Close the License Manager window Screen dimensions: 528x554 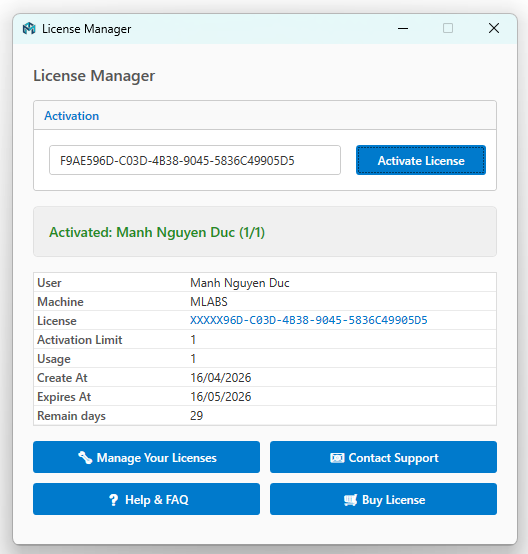[494, 28]
